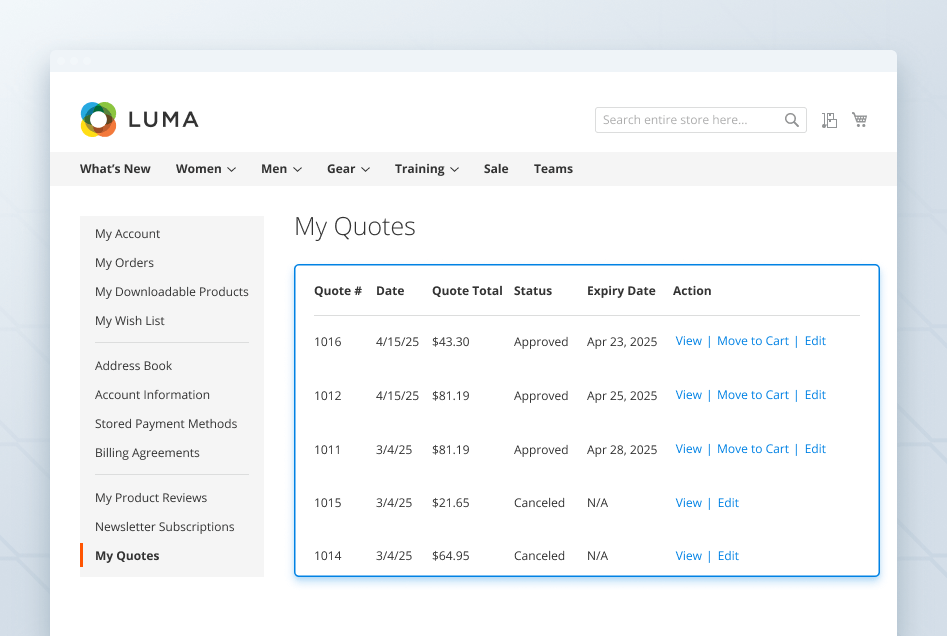Navigate to the Sale section

(495, 168)
